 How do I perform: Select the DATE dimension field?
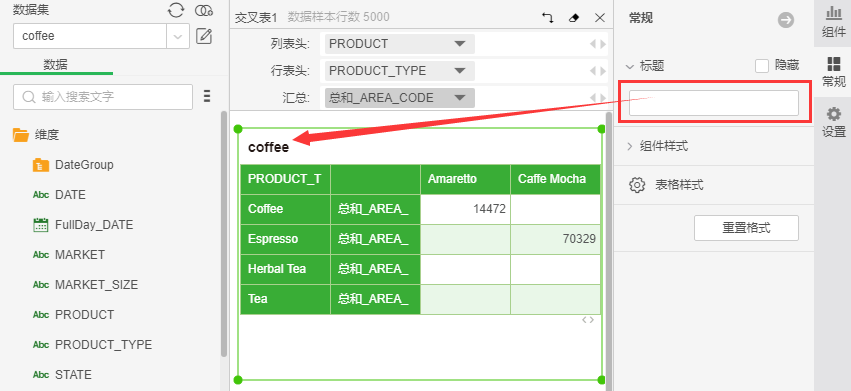pyautogui.click(x=71, y=194)
